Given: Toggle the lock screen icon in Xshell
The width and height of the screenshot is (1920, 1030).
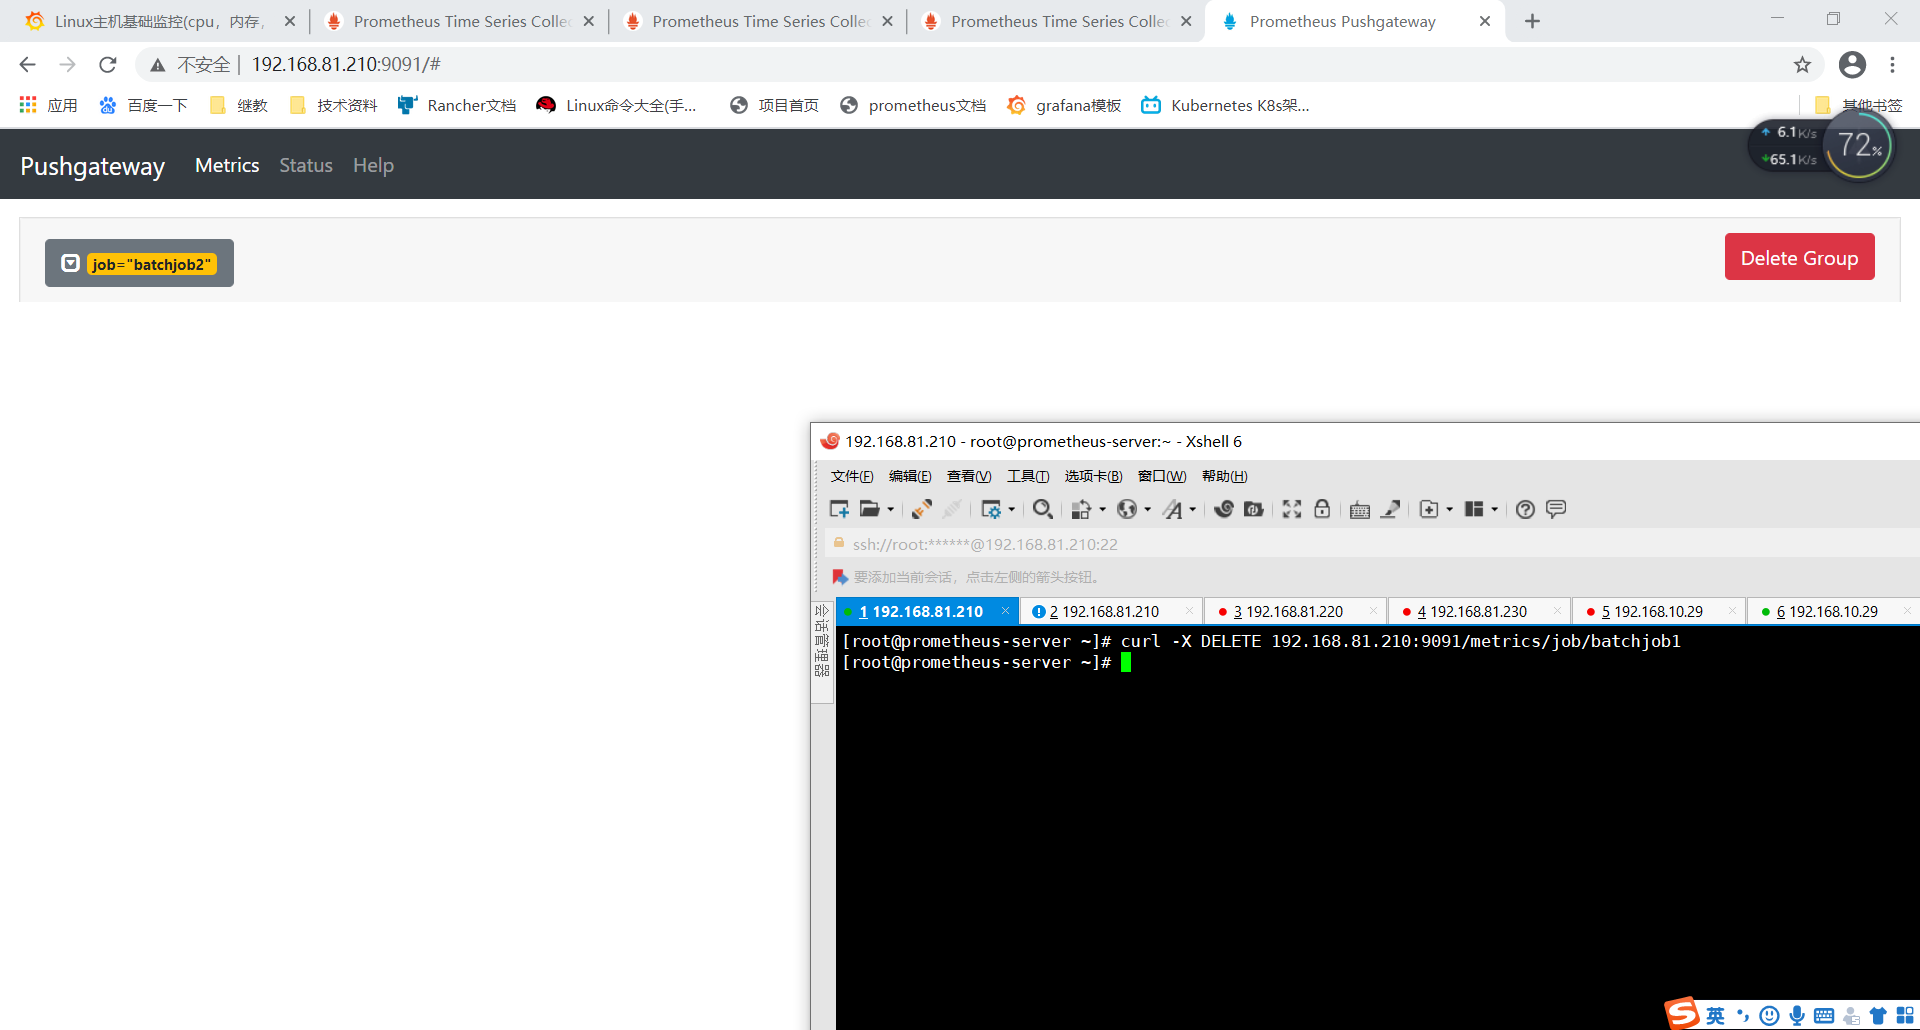Looking at the screenshot, I should (1323, 509).
